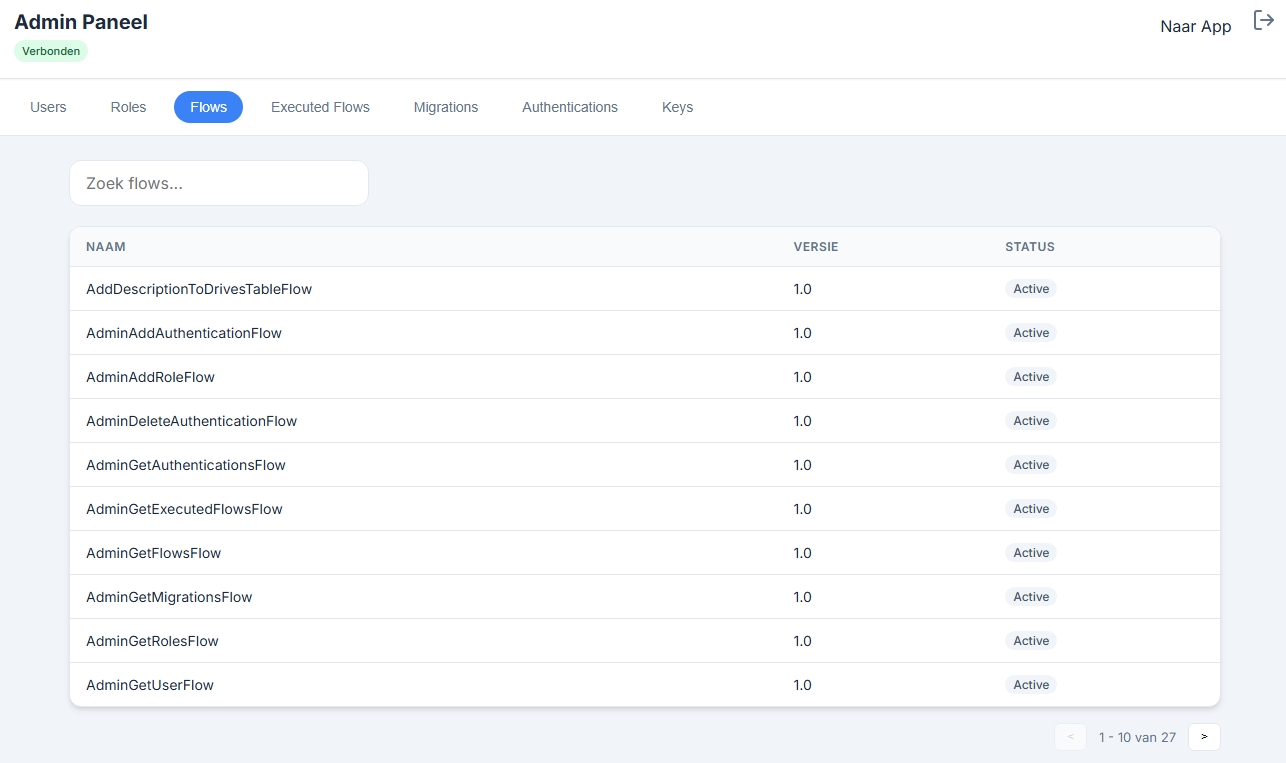1286x763 pixels.
Task: Open the Keys tab
Action: pyautogui.click(x=677, y=107)
